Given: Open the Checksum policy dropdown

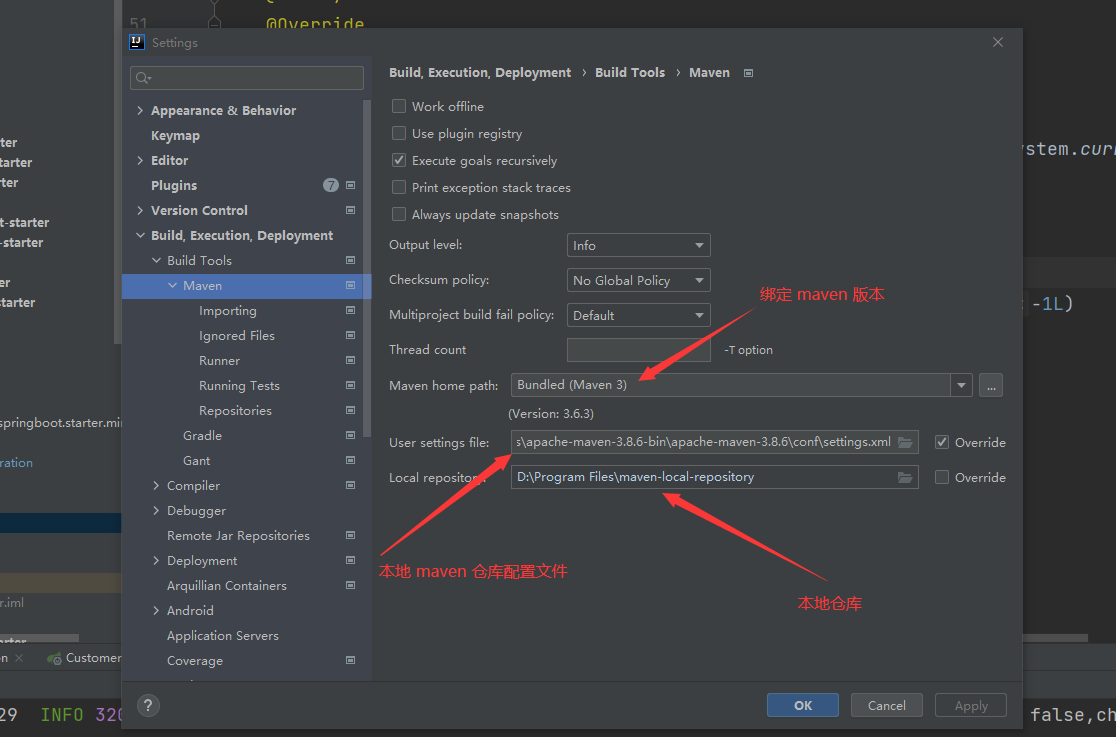Looking at the screenshot, I should [x=638, y=280].
